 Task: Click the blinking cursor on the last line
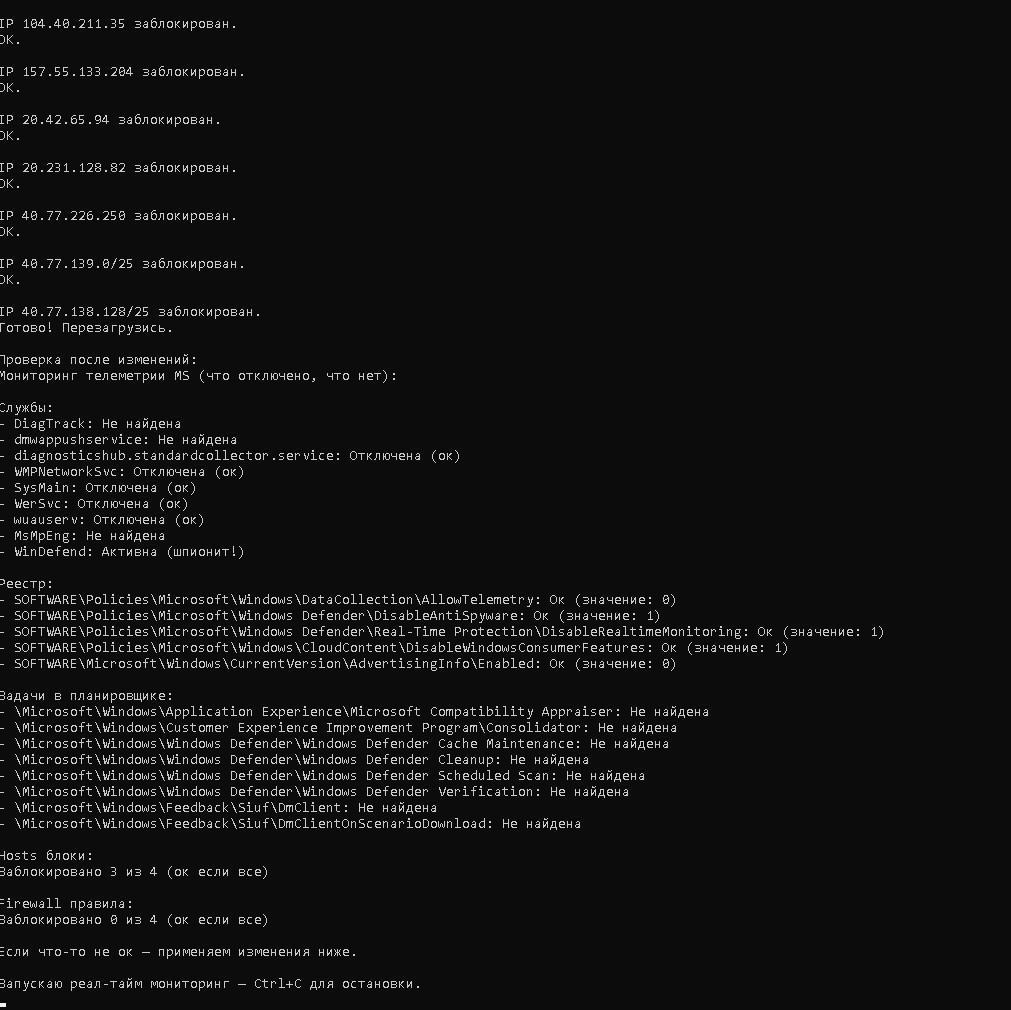point(4,1003)
